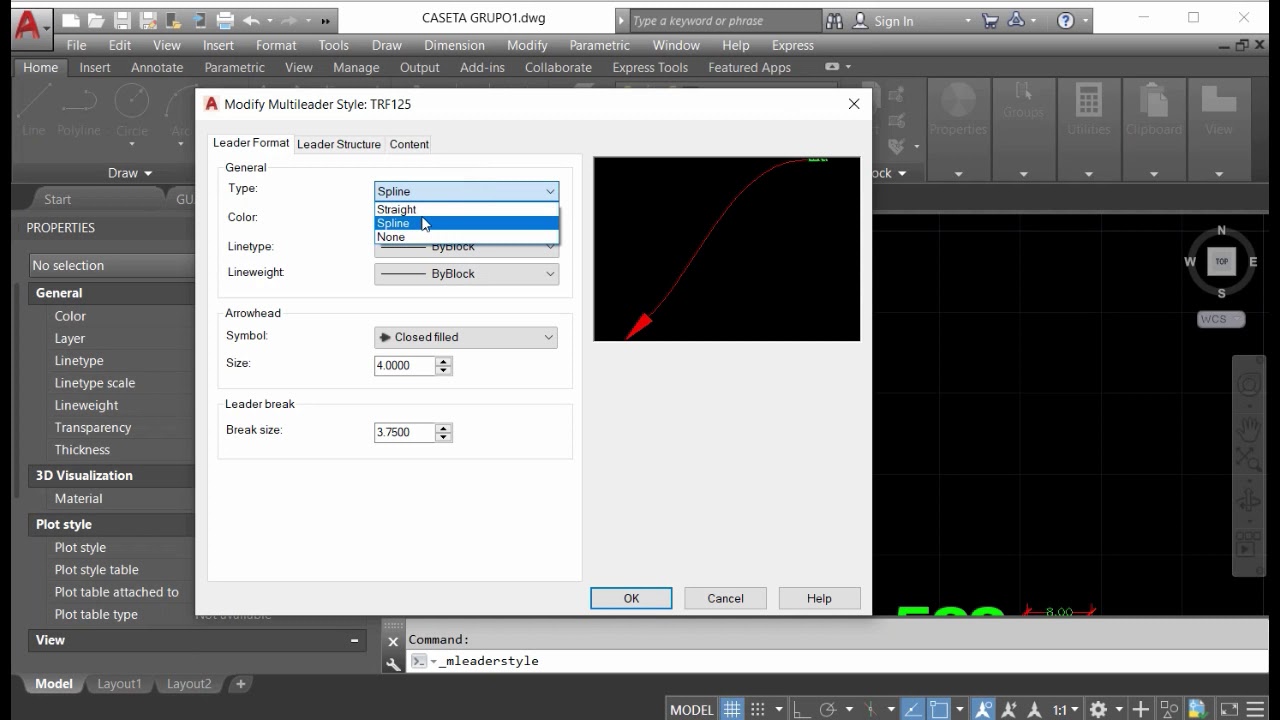Screen dimensions: 1280x720
Task: Open the 1:1 annotation scale dropdown
Action: 1065,709
